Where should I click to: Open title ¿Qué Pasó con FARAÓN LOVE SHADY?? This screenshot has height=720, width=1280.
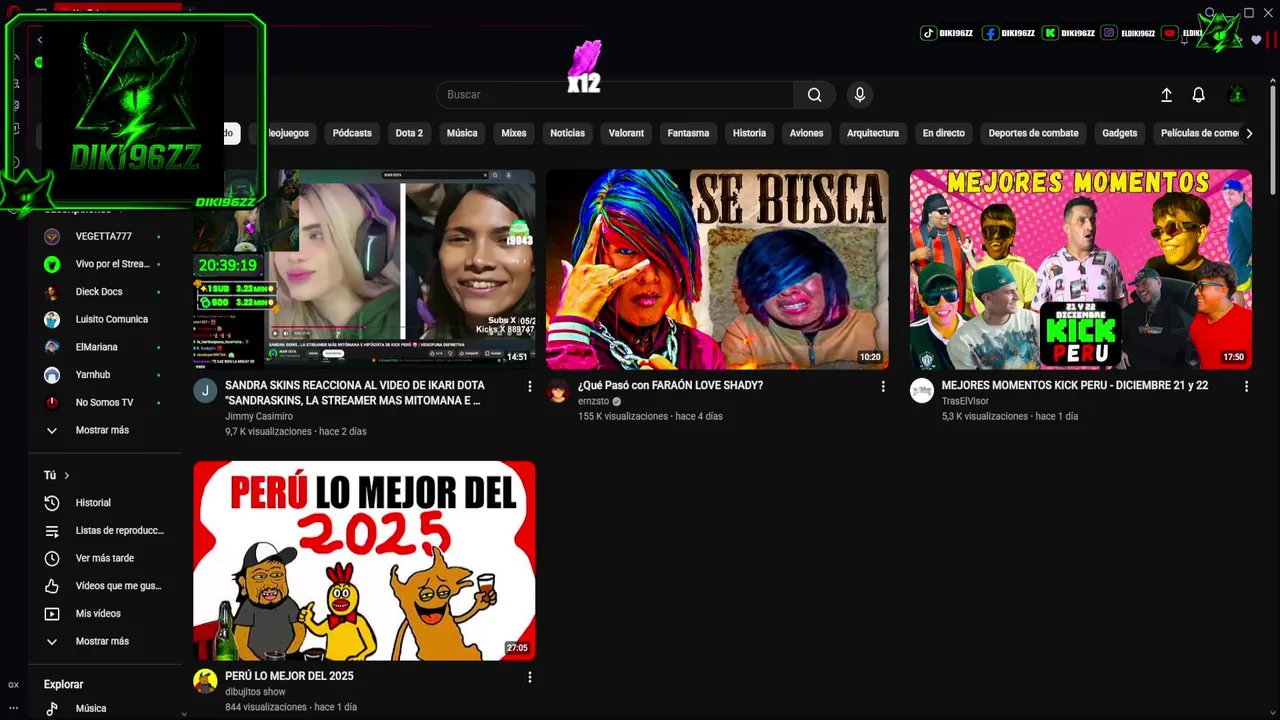coord(670,385)
